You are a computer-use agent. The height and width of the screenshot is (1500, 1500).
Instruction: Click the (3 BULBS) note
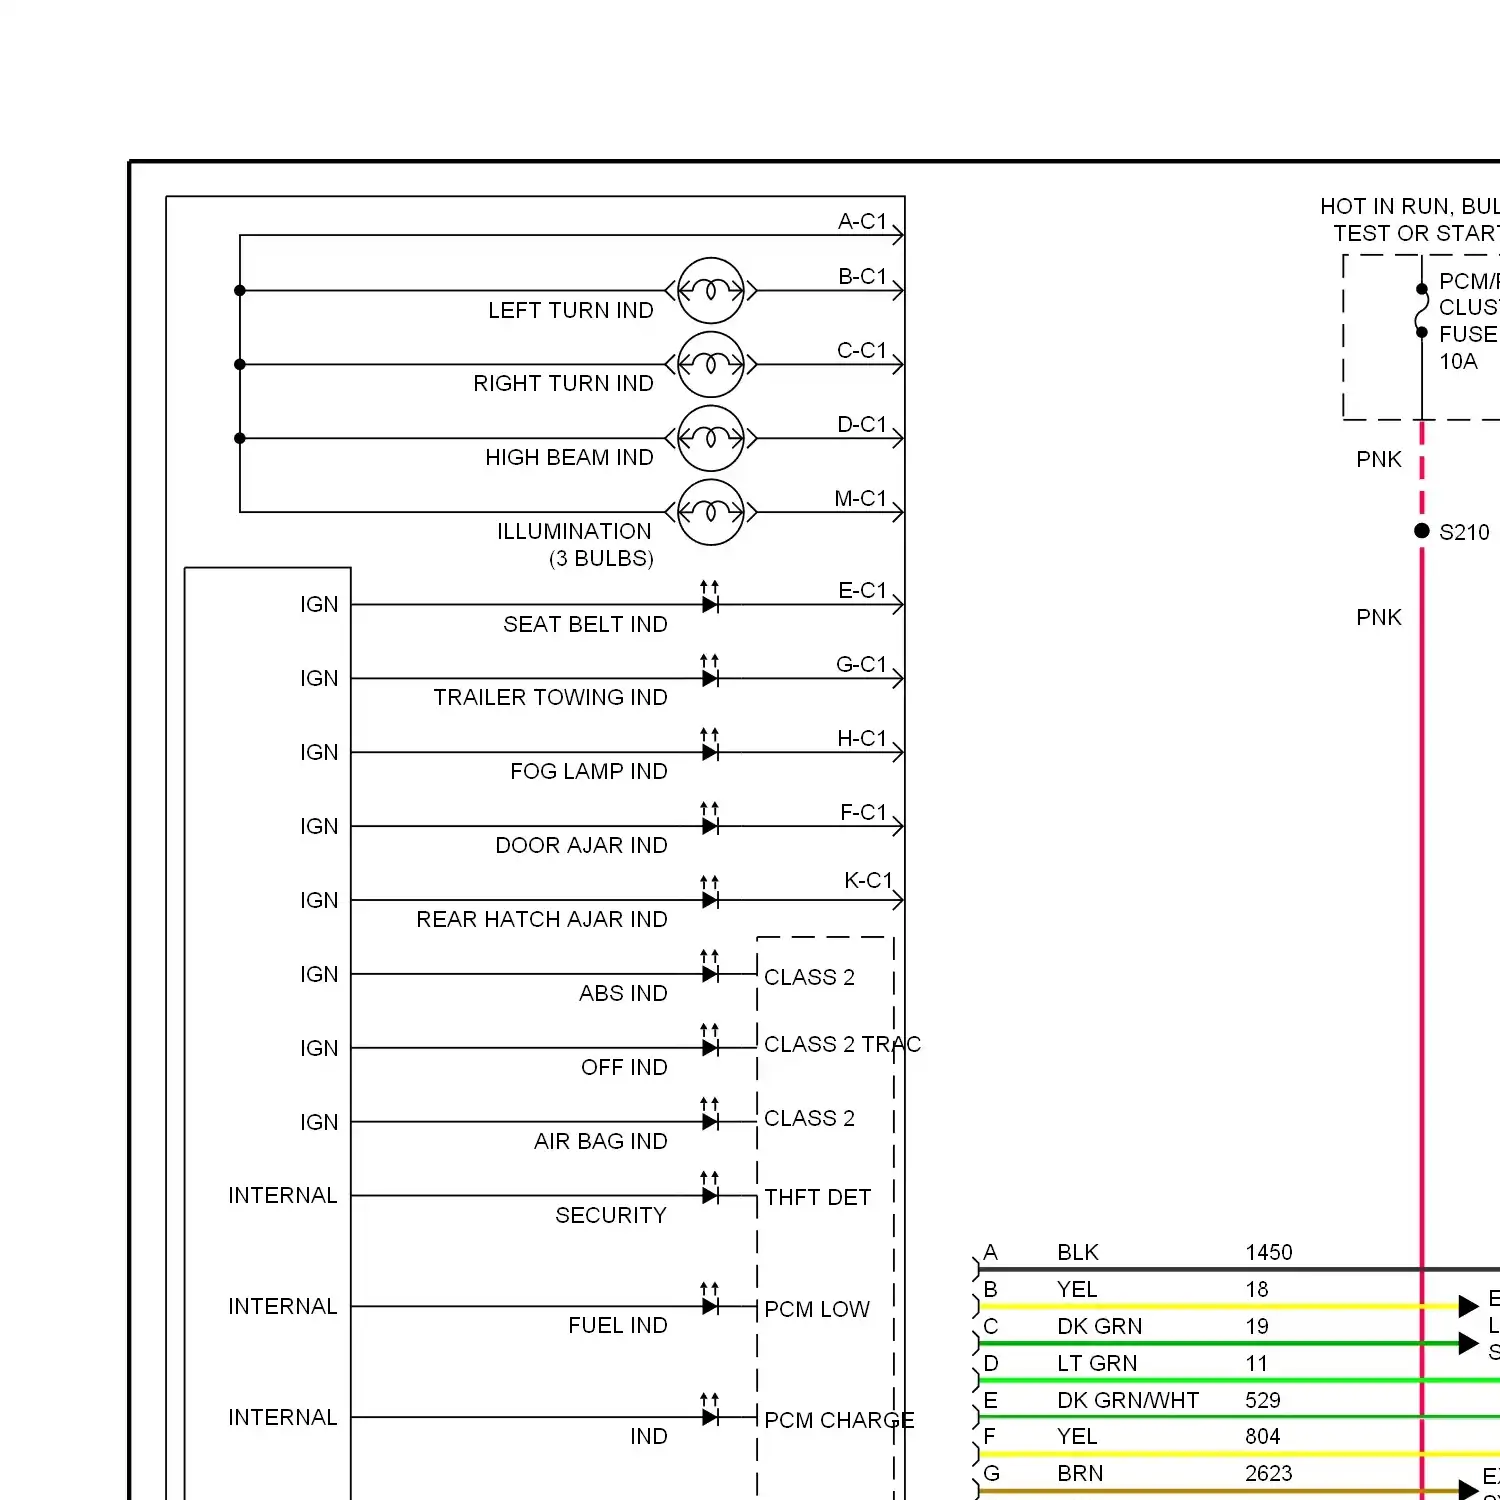click(601, 558)
